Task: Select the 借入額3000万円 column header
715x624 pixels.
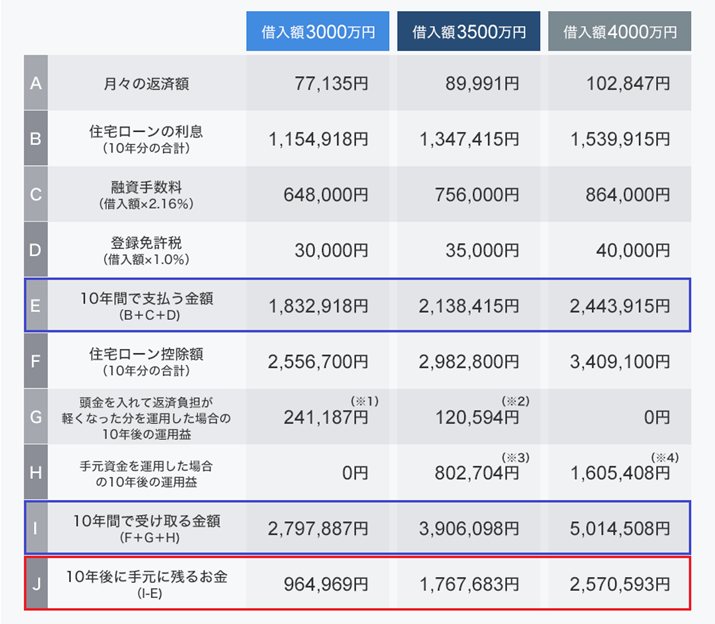Action: (316, 31)
